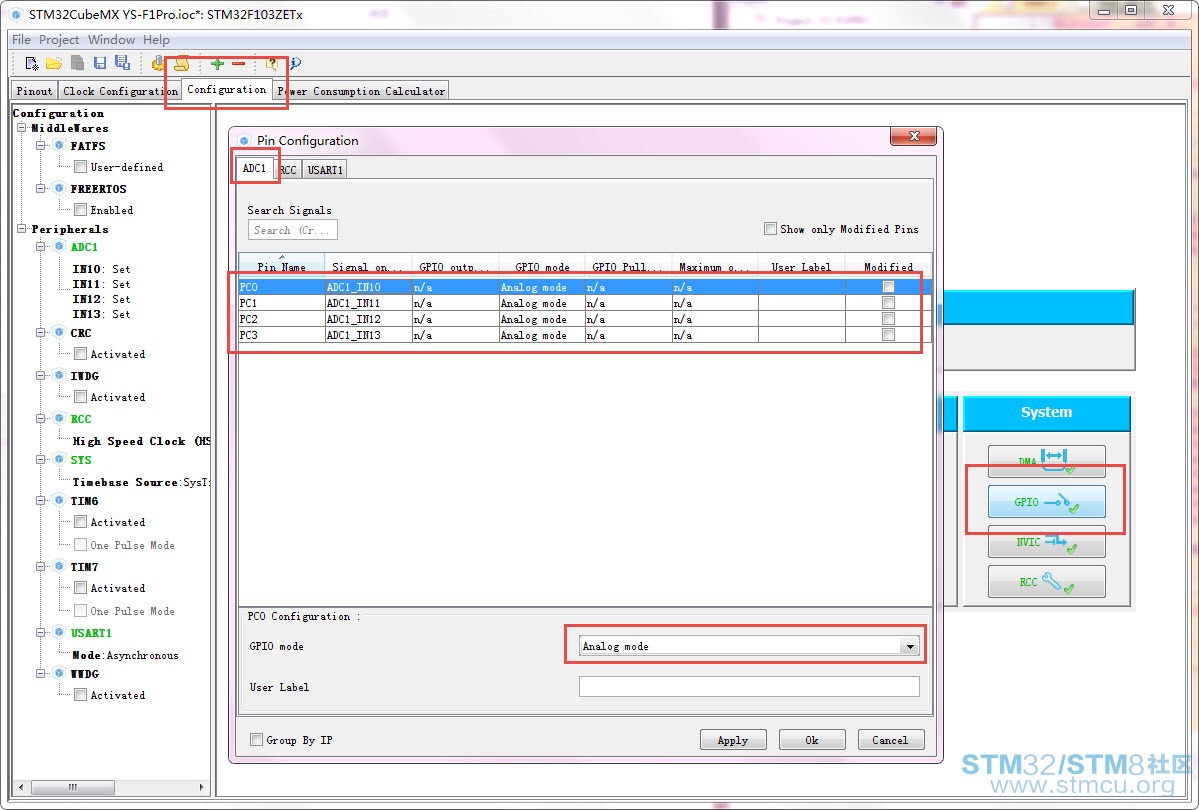Click the red minus toolbar icon

click(239, 63)
